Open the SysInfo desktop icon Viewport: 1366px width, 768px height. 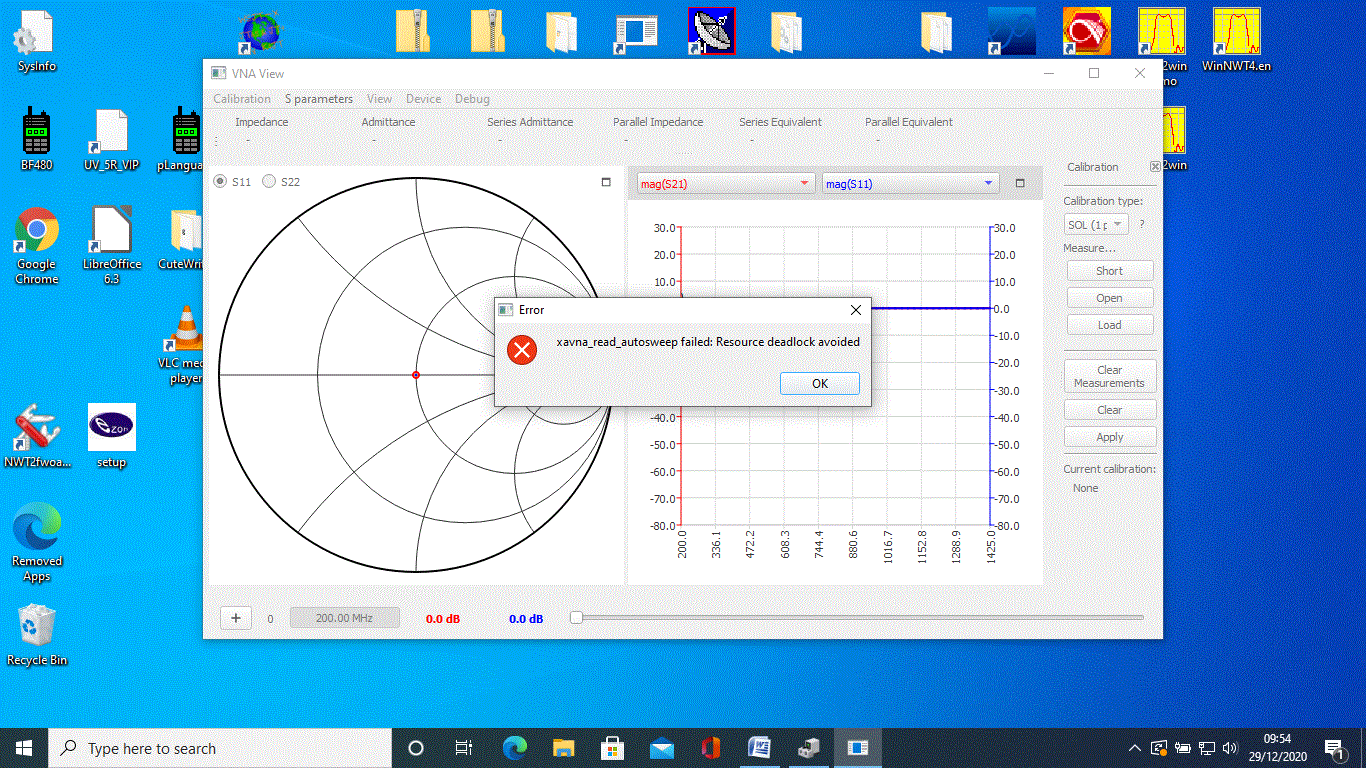pos(37,42)
